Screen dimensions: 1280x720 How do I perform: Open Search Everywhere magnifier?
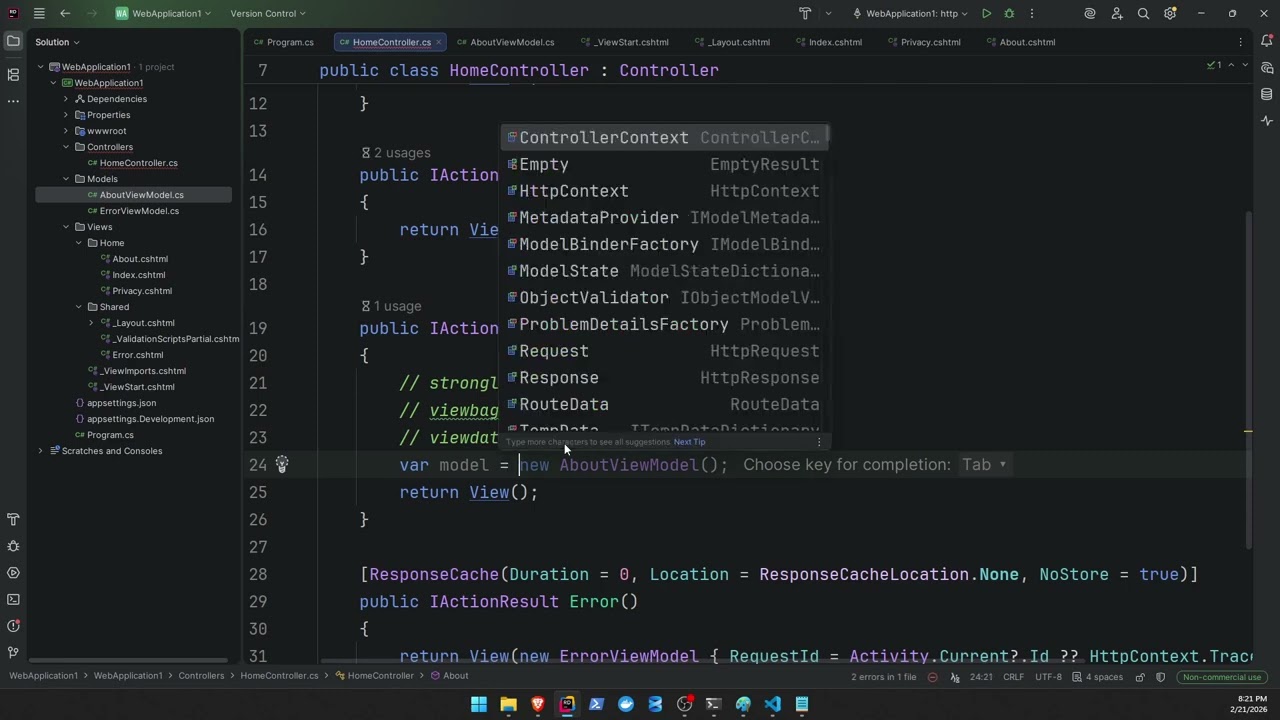[1143, 13]
